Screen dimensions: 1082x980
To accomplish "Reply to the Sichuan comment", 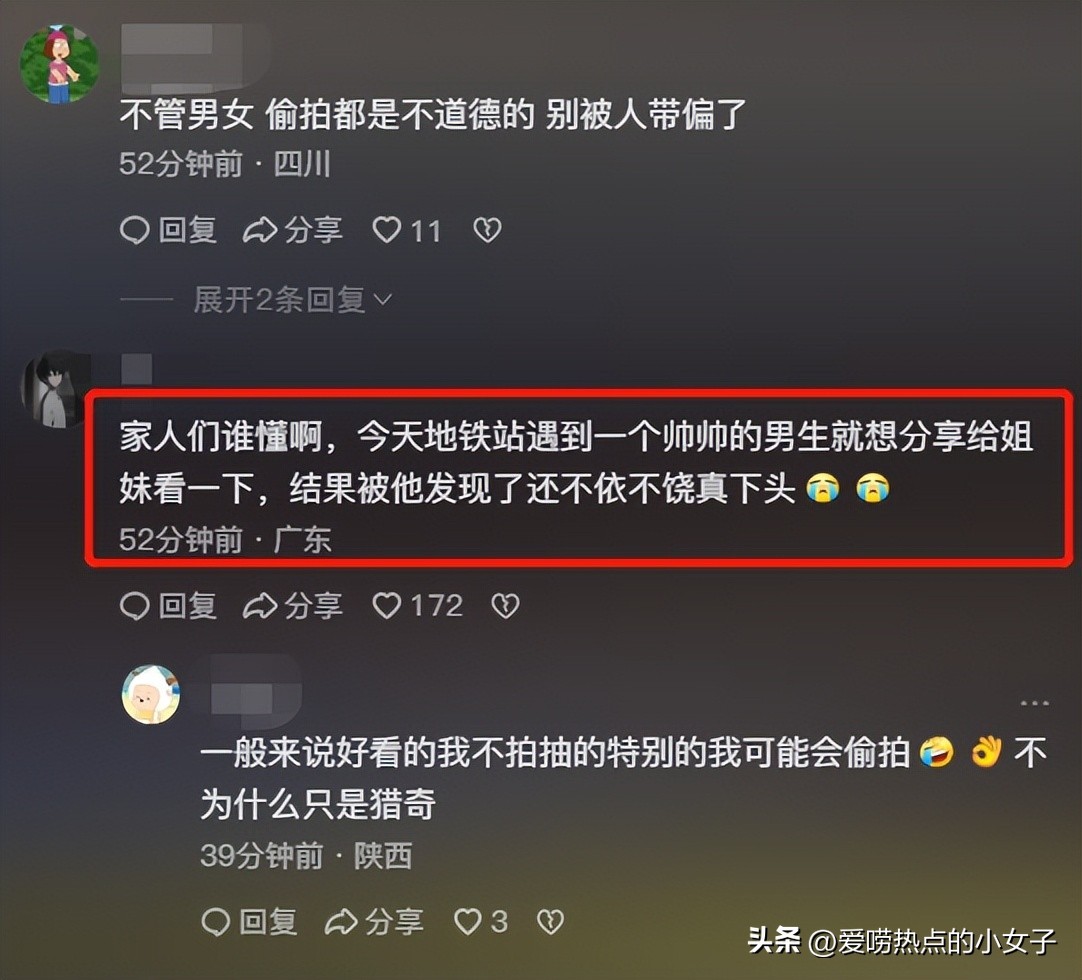I will [168, 231].
